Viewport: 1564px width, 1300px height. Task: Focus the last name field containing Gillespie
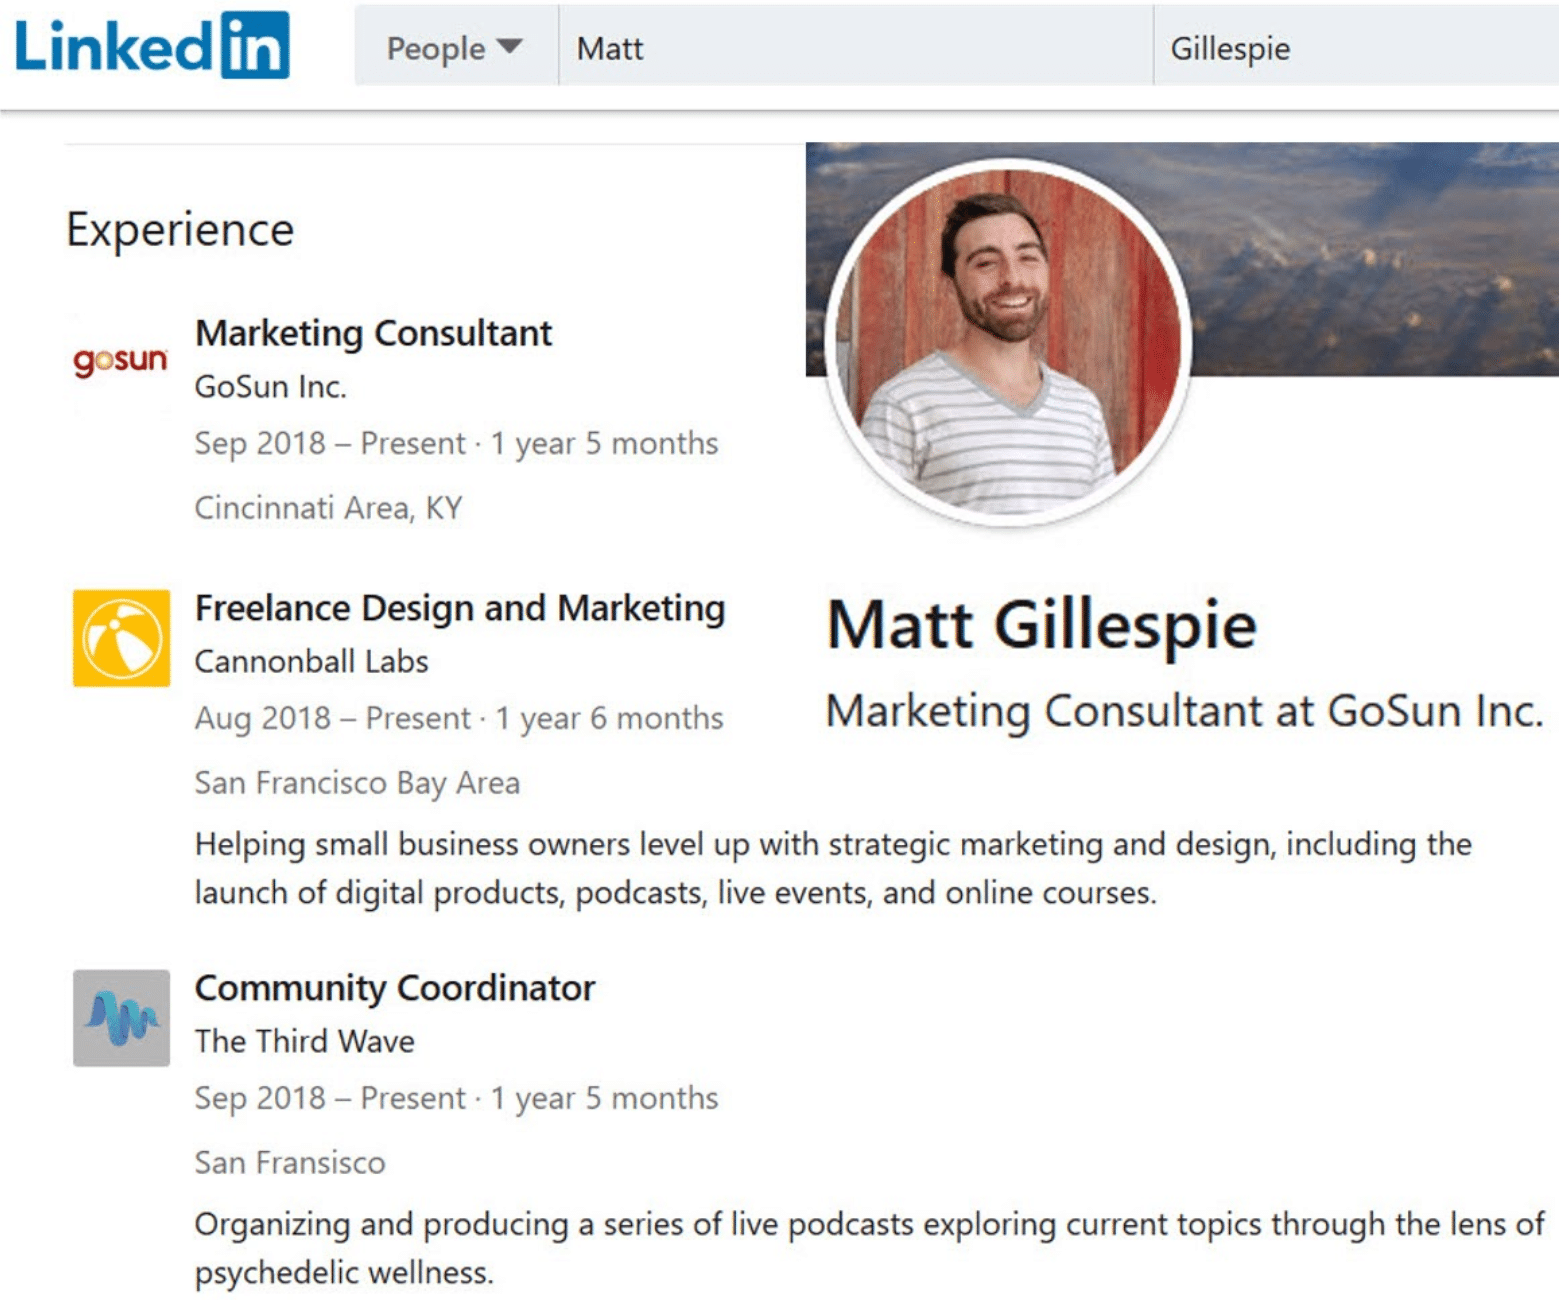point(1356,48)
